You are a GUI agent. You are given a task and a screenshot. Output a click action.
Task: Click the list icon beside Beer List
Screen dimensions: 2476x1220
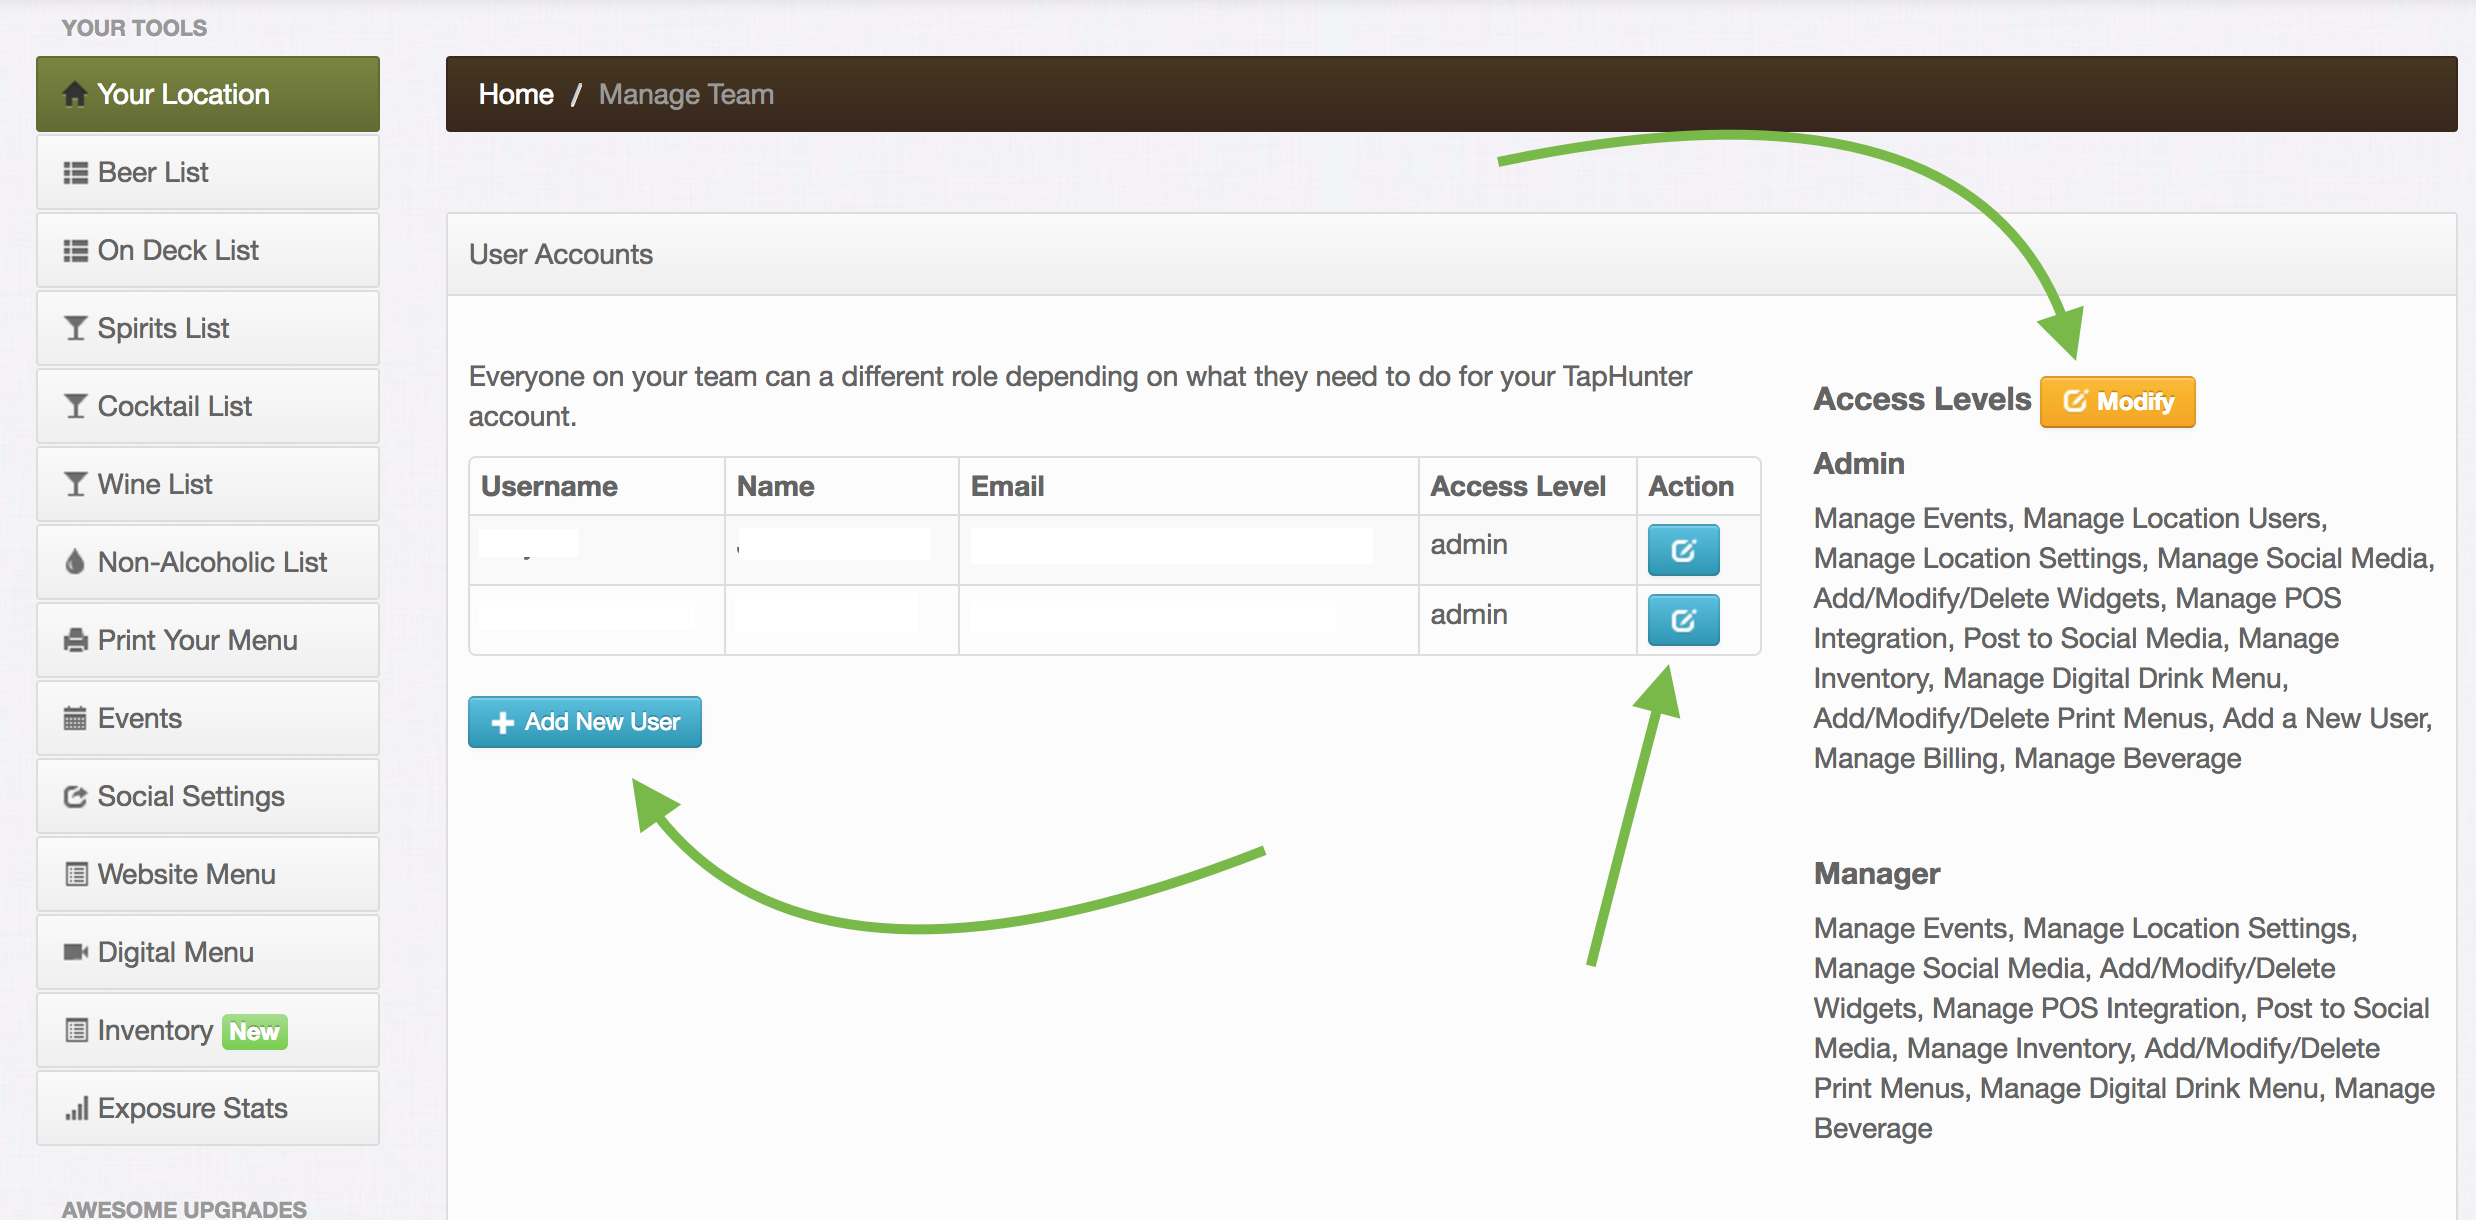tap(75, 173)
